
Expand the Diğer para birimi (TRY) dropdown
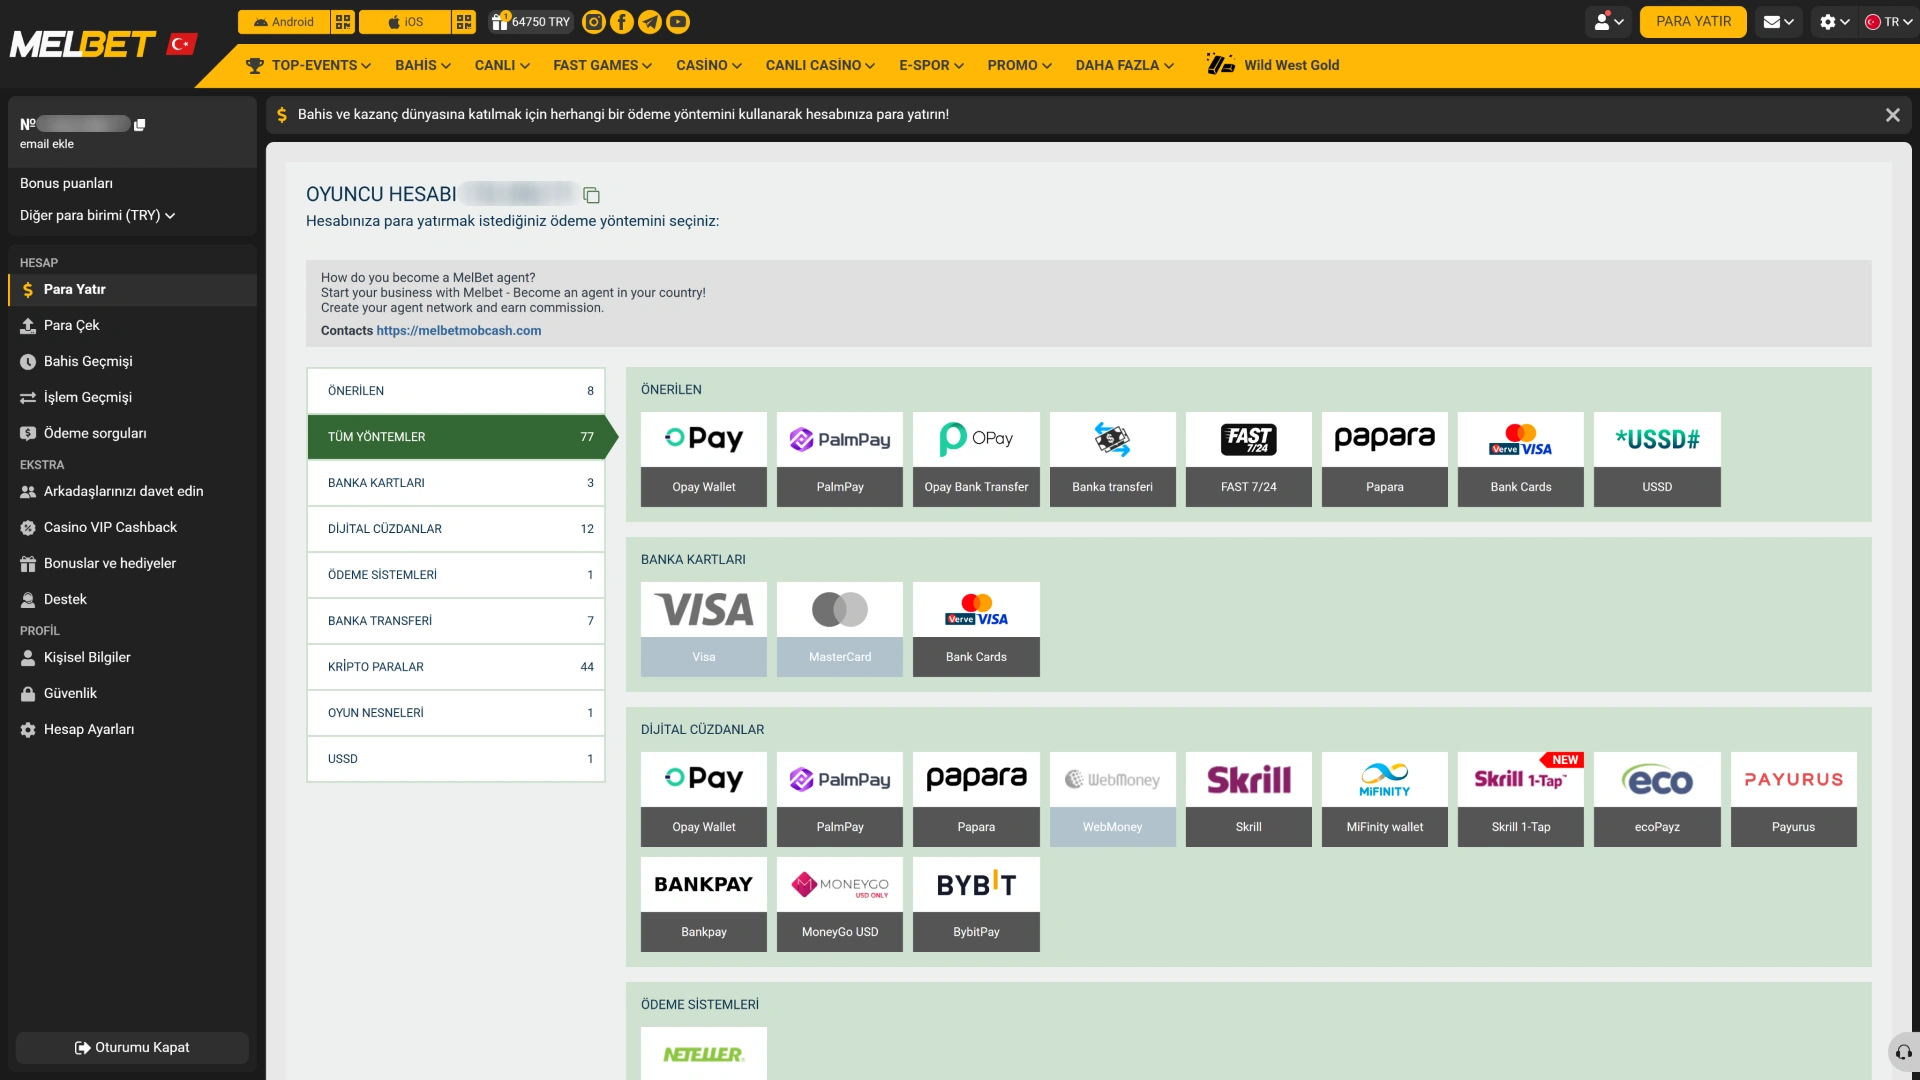(97, 215)
